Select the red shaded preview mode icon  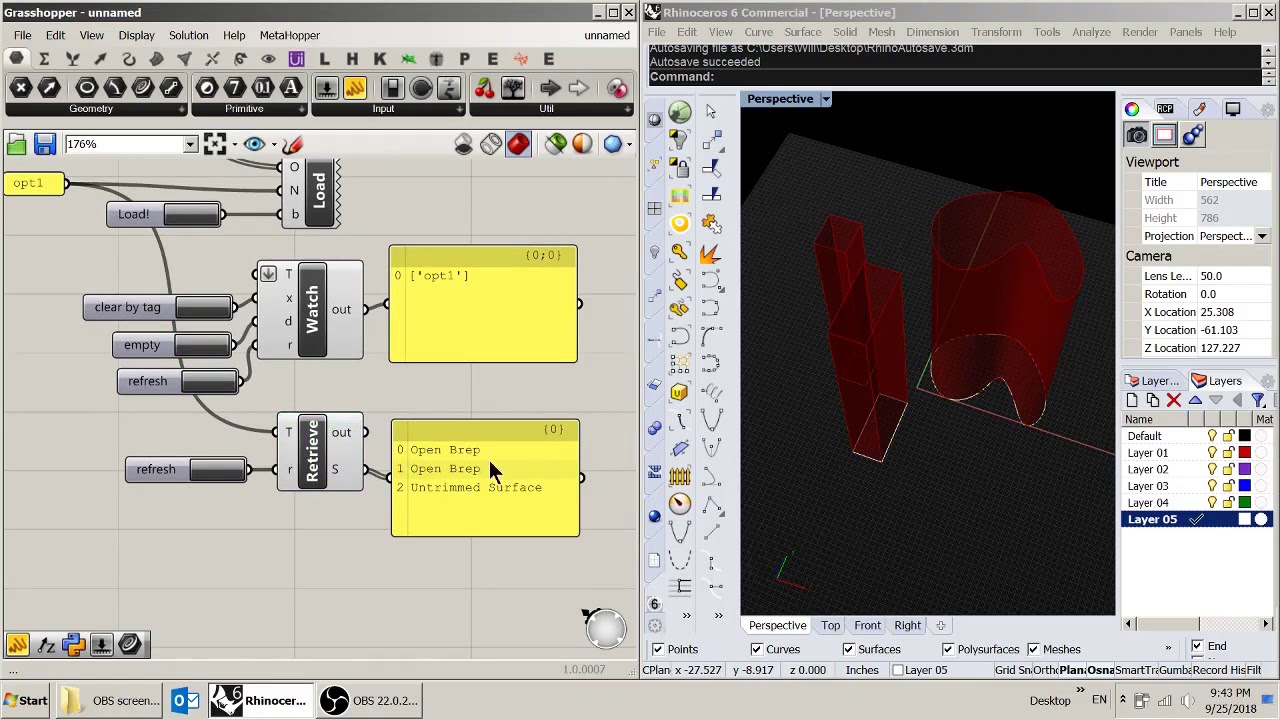pos(518,144)
